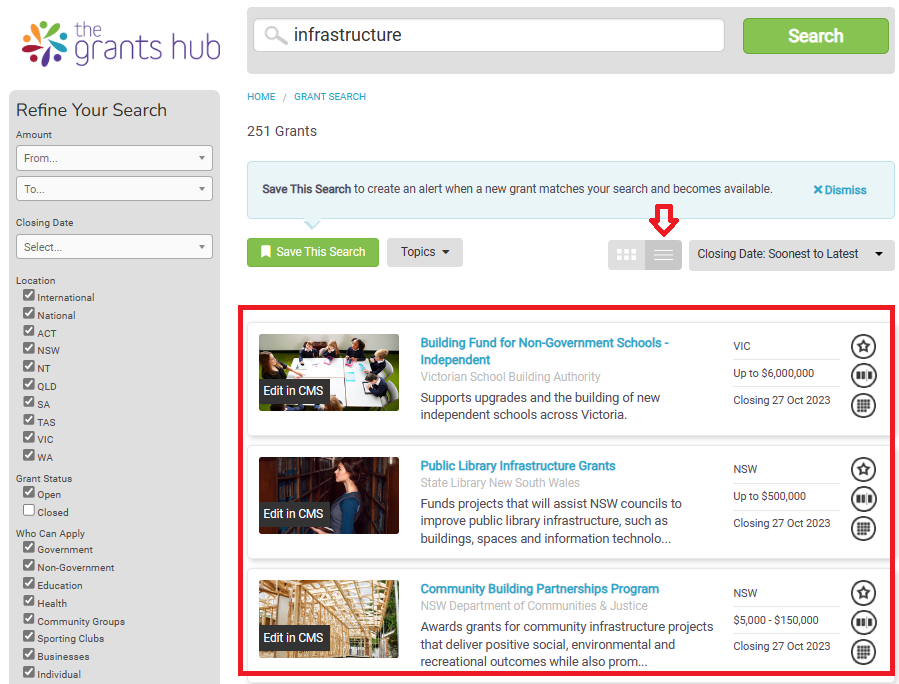
Task: Click the calendar grid icon on Building Fund grant
Action: (x=863, y=405)
